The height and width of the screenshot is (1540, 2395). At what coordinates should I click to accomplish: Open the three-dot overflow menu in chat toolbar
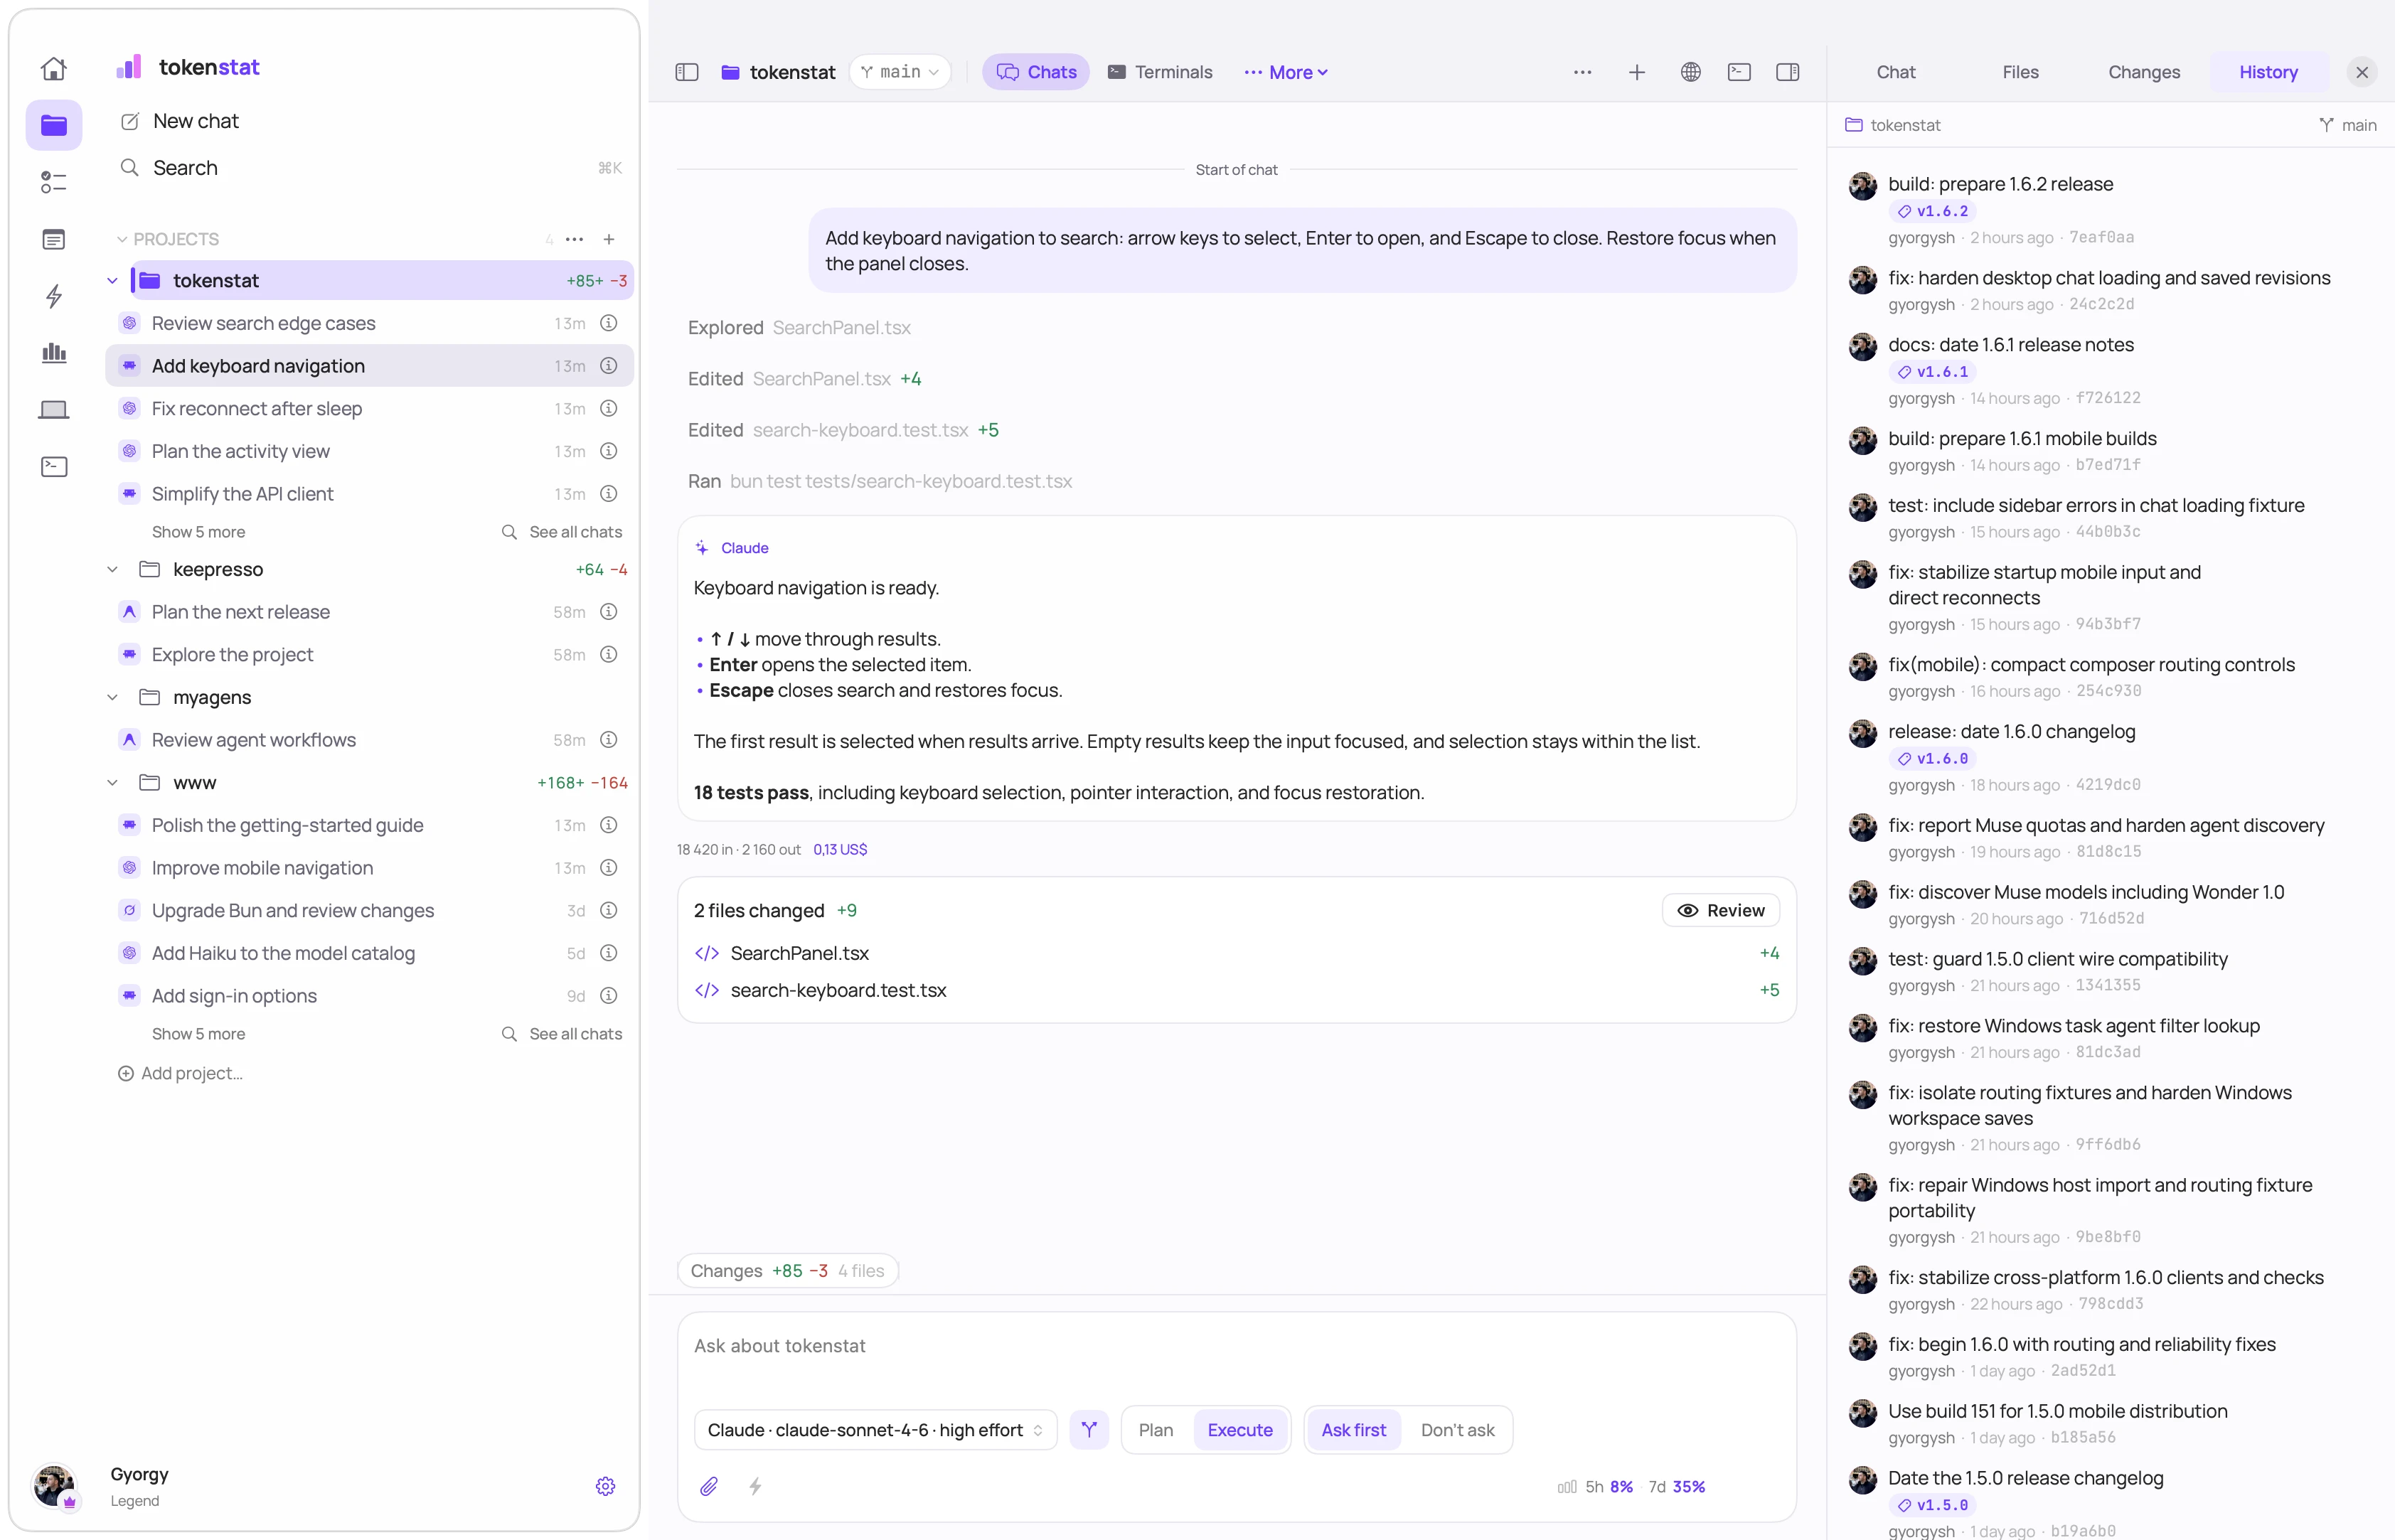click(x=1582, y=72)
